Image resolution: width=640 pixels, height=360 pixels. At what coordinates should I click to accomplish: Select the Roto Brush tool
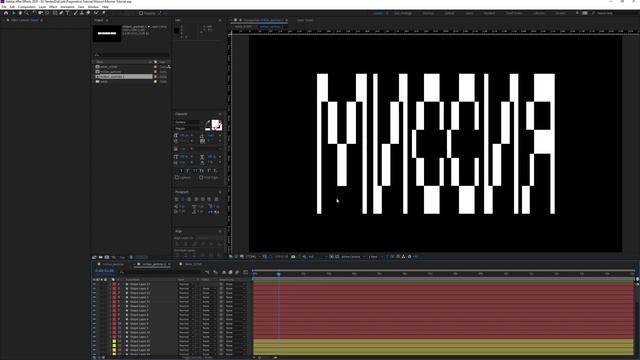point(96,13)
